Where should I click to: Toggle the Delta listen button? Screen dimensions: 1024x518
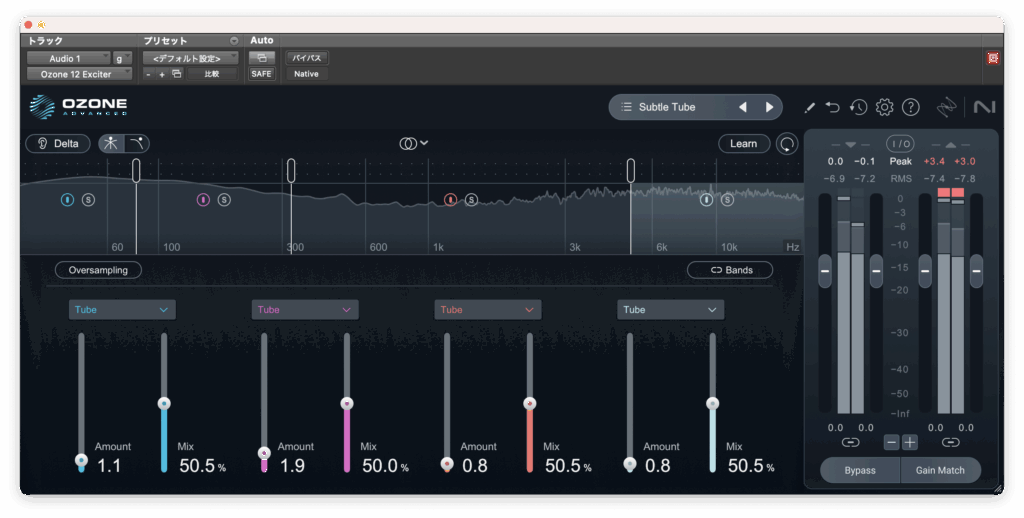coord(58,144)
